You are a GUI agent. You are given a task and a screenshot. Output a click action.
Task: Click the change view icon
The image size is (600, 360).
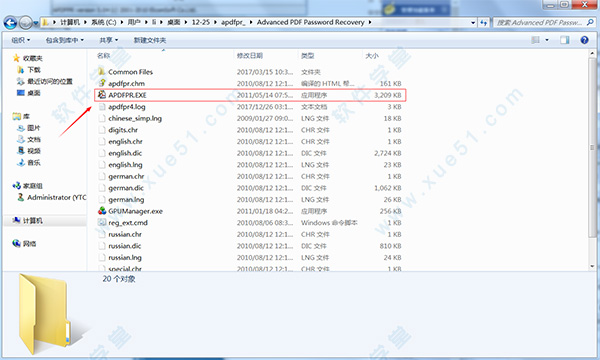coord(536,40)
